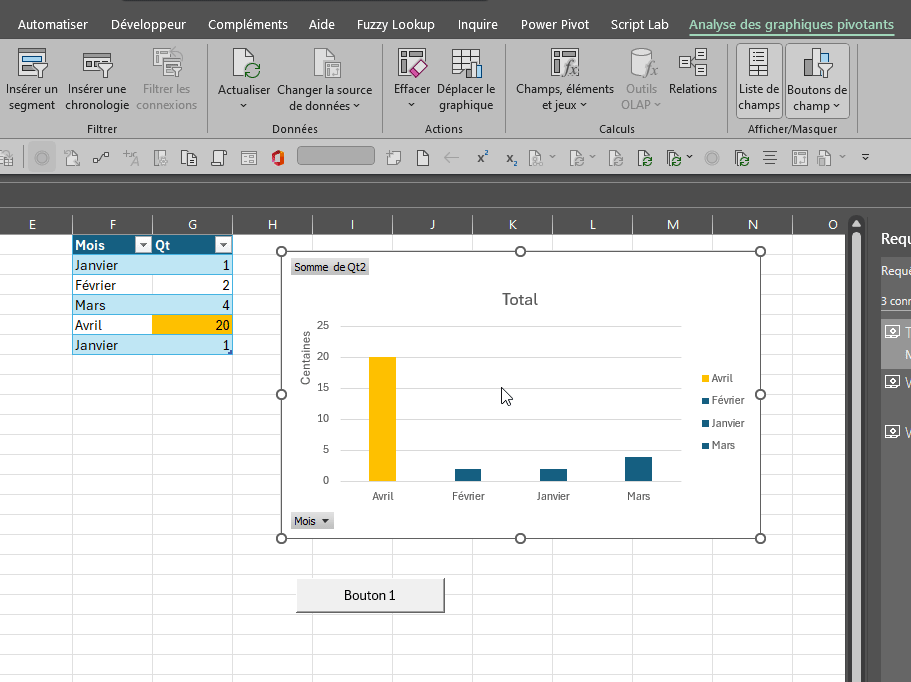The height and width of the screenshot is (682, 911).
Task: Open the Automatiser tab
Action: 53,24
